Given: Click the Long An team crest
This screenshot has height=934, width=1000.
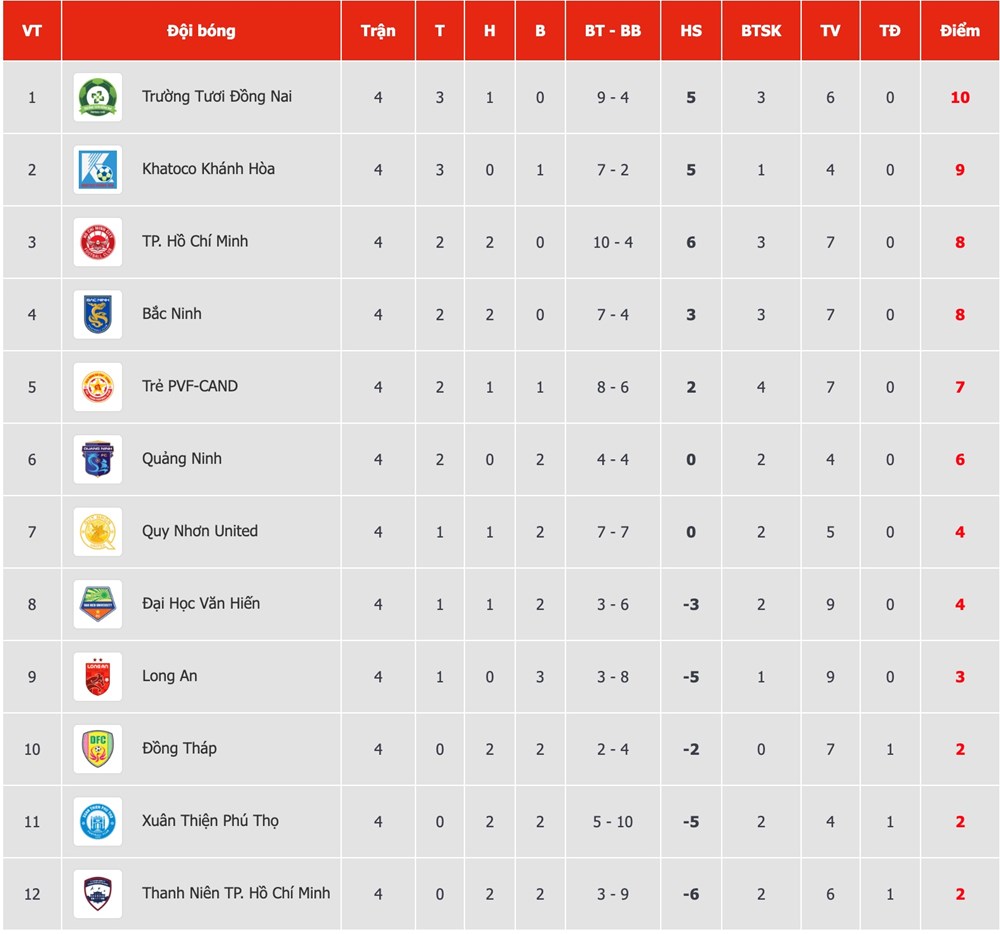Looking at the screenshot, I should click(x=98, y=677).
